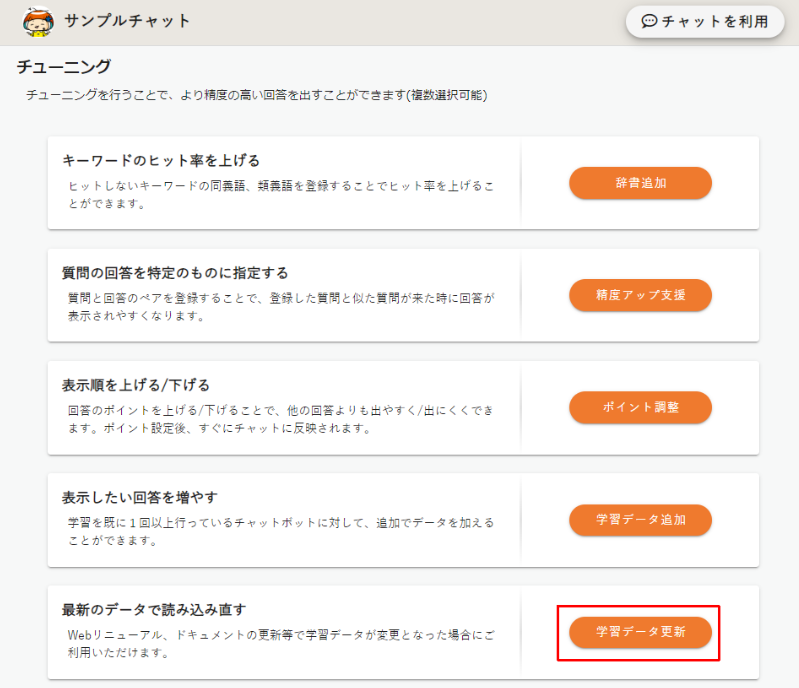Screen dimensions: 799x688
Task: Select the 表示したい回答を増やす card title
Action: click(140, 497)
